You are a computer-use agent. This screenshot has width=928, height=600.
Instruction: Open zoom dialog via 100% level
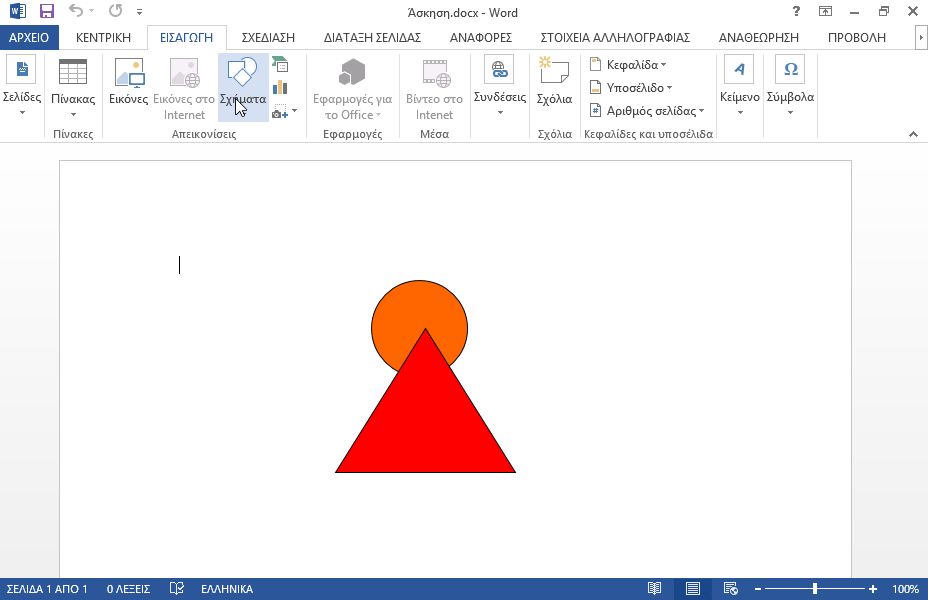coord(906,589)
